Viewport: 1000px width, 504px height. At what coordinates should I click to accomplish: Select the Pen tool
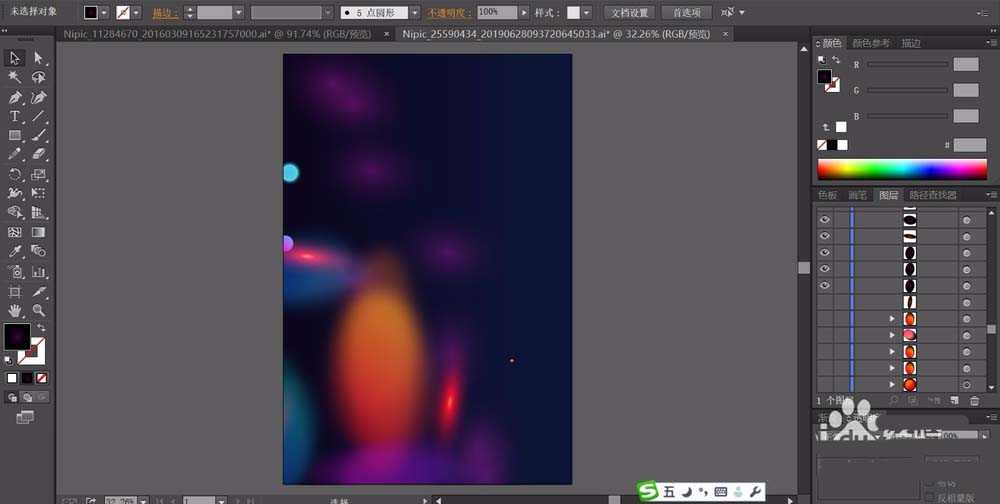tap(15, 98)
